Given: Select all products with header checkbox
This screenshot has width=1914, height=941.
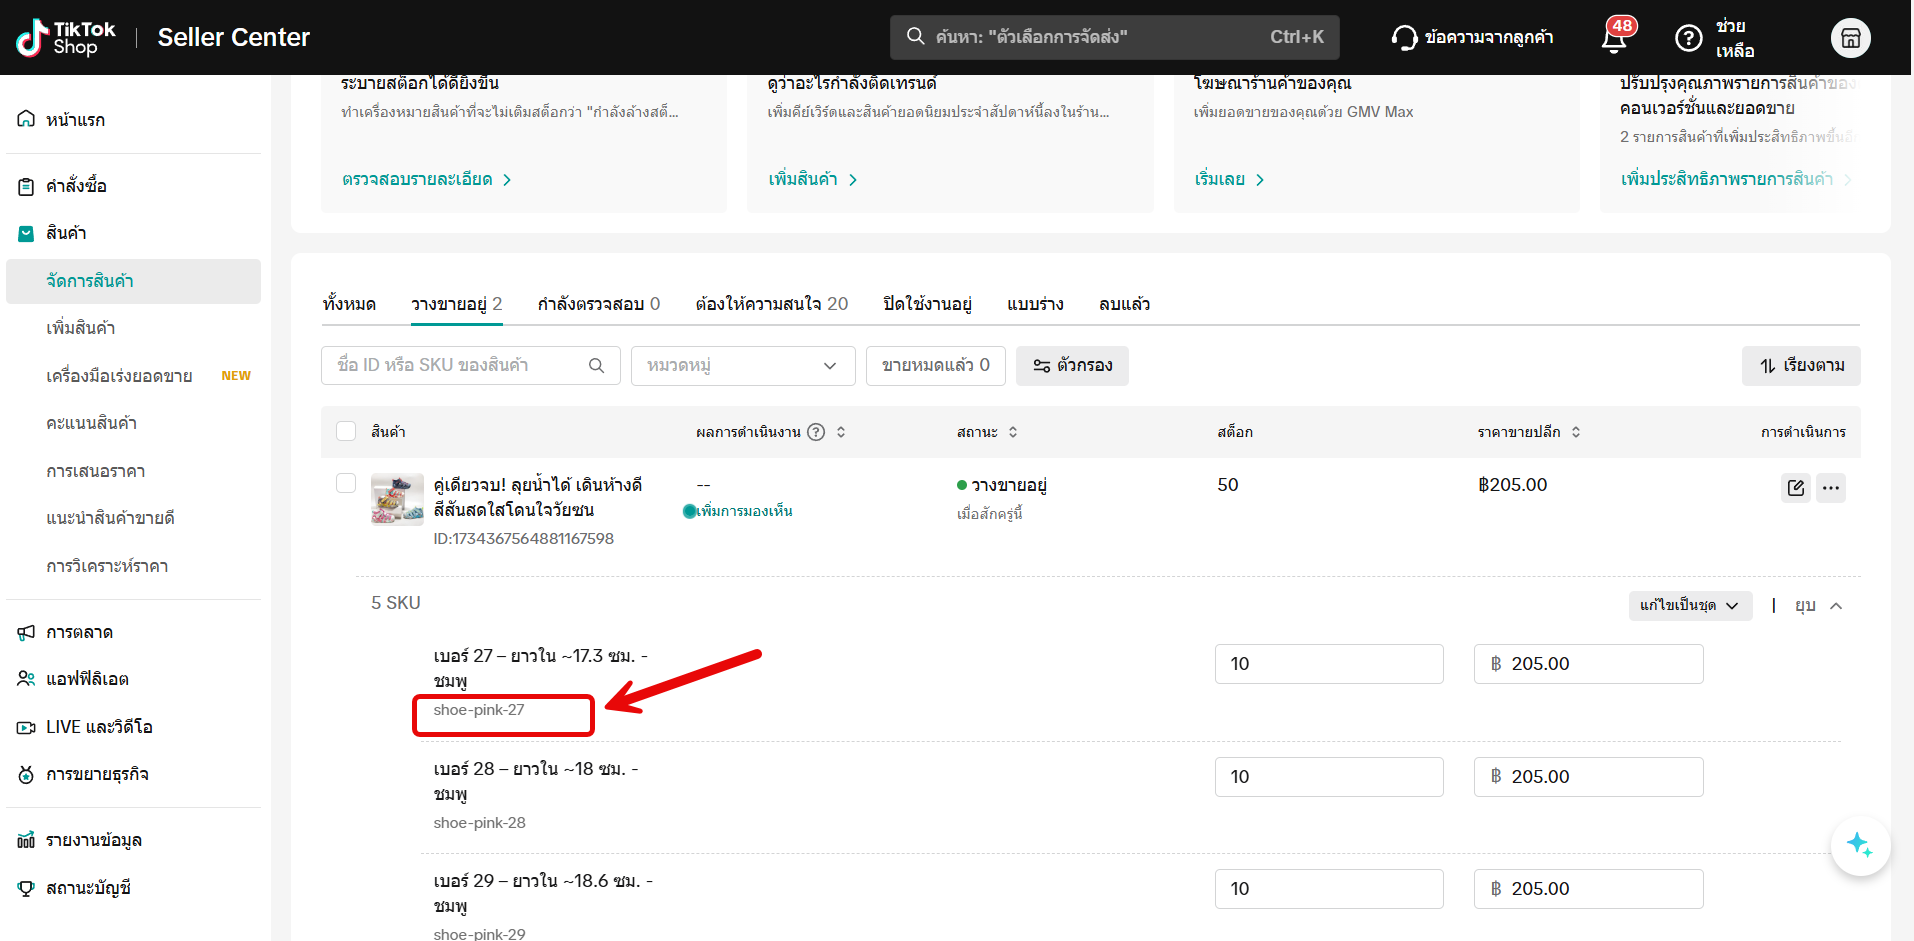Looking at the screenshot, I should coord(346,431).
